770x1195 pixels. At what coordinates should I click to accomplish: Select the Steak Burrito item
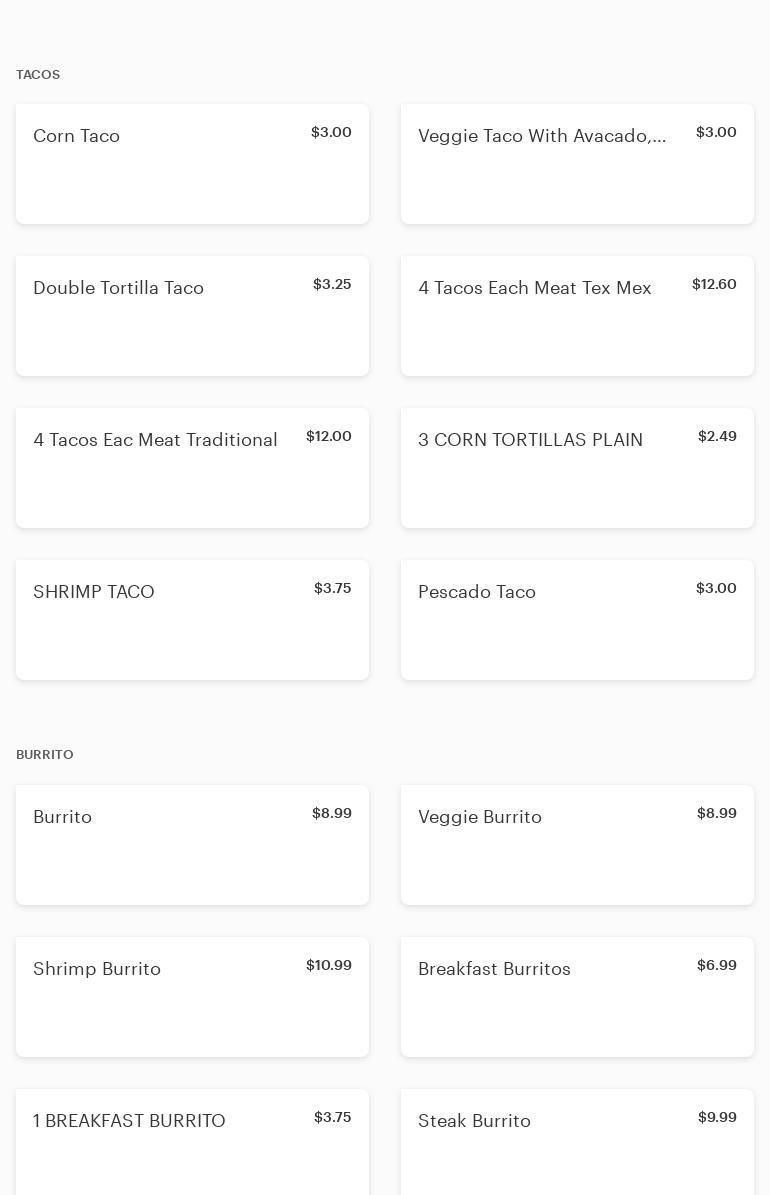577,1142
